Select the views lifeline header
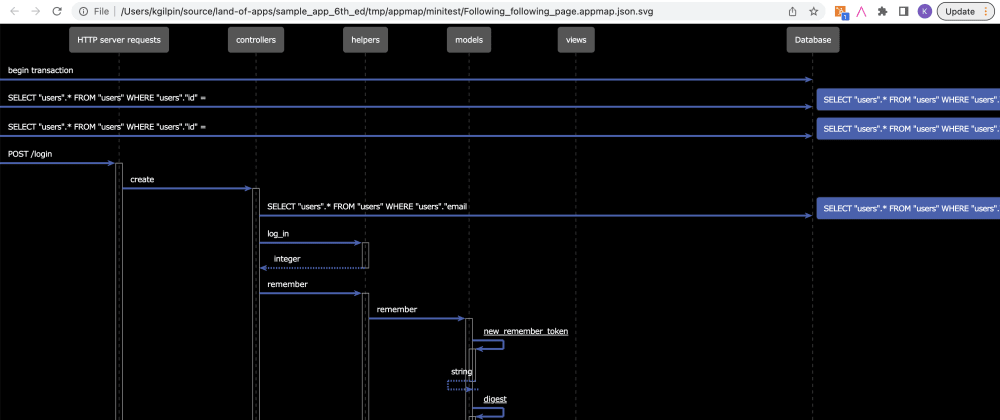This screenshot has width=1000, height=420. click(x=576, y=40)
